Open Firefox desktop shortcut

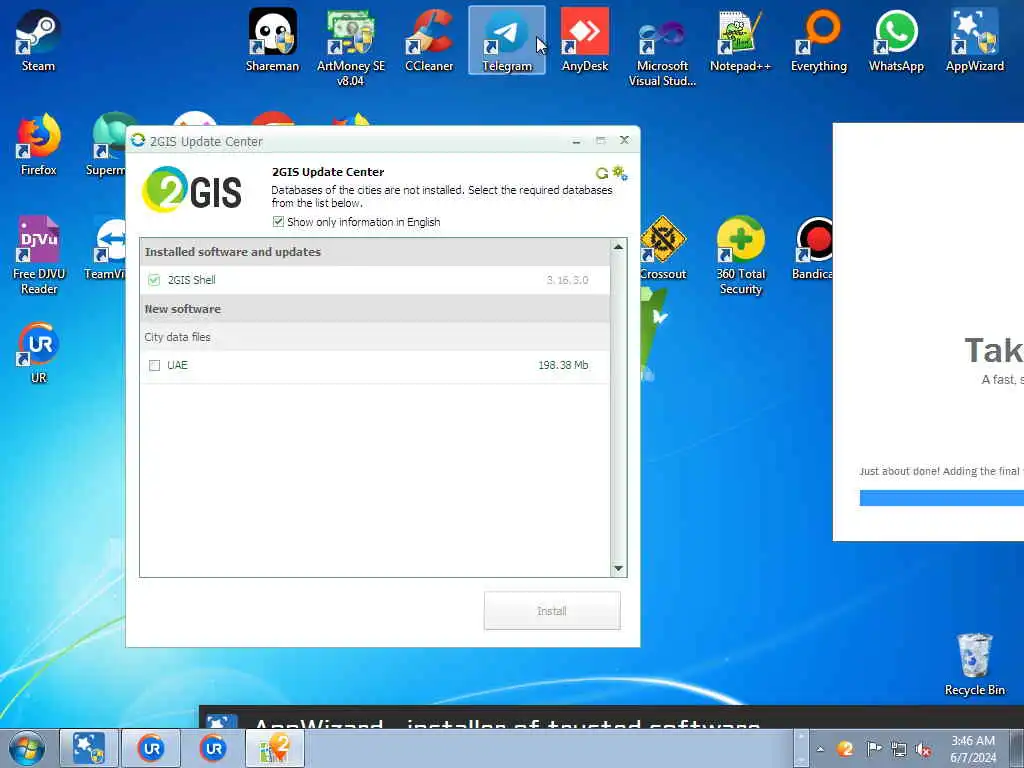tap(38, 145)
